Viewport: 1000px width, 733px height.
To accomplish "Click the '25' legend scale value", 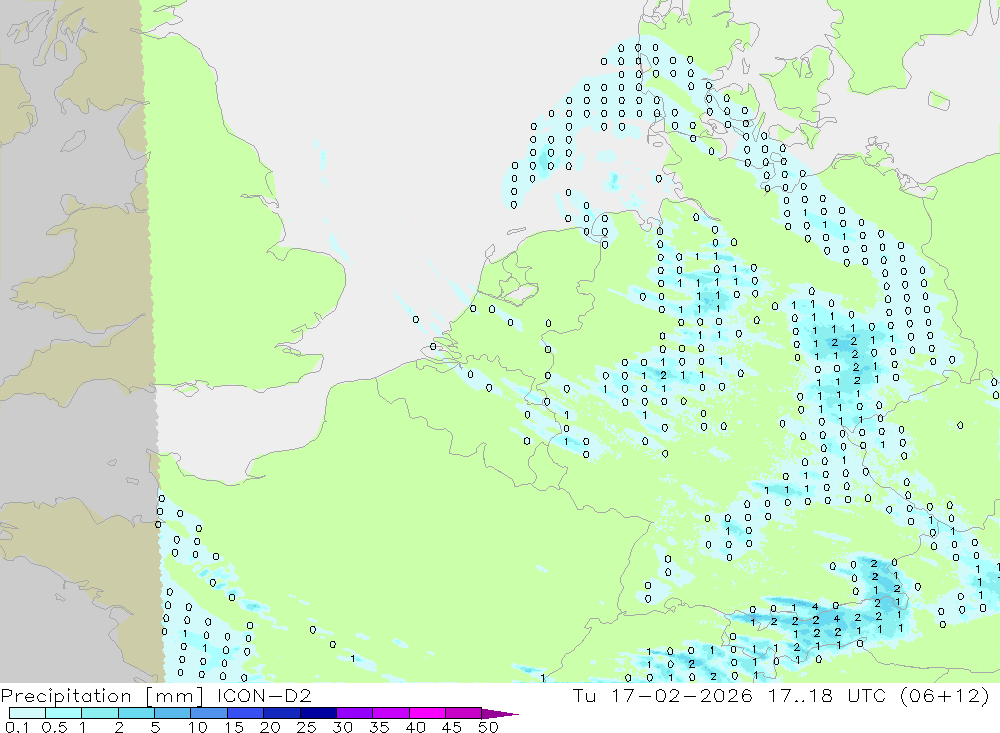I will click(x=306, y=727).
